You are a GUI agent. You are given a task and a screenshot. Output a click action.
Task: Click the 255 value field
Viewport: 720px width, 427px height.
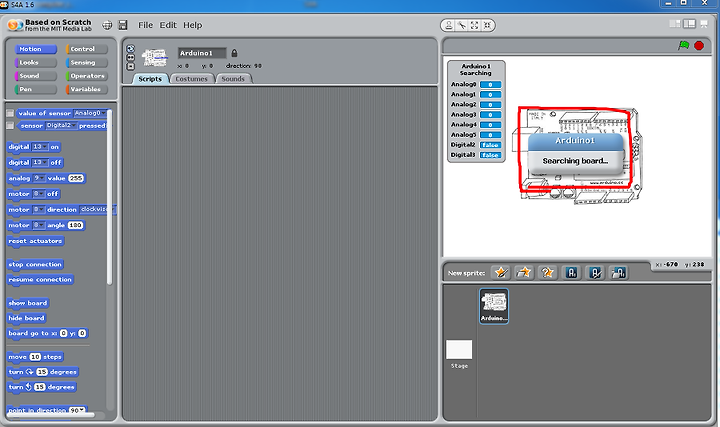(x=76, y=178)
